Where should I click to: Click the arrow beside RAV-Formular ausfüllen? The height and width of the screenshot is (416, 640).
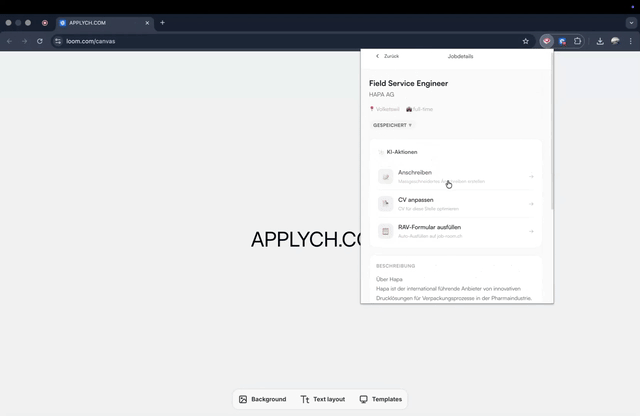pyautogui.click(x=531, y=231)
